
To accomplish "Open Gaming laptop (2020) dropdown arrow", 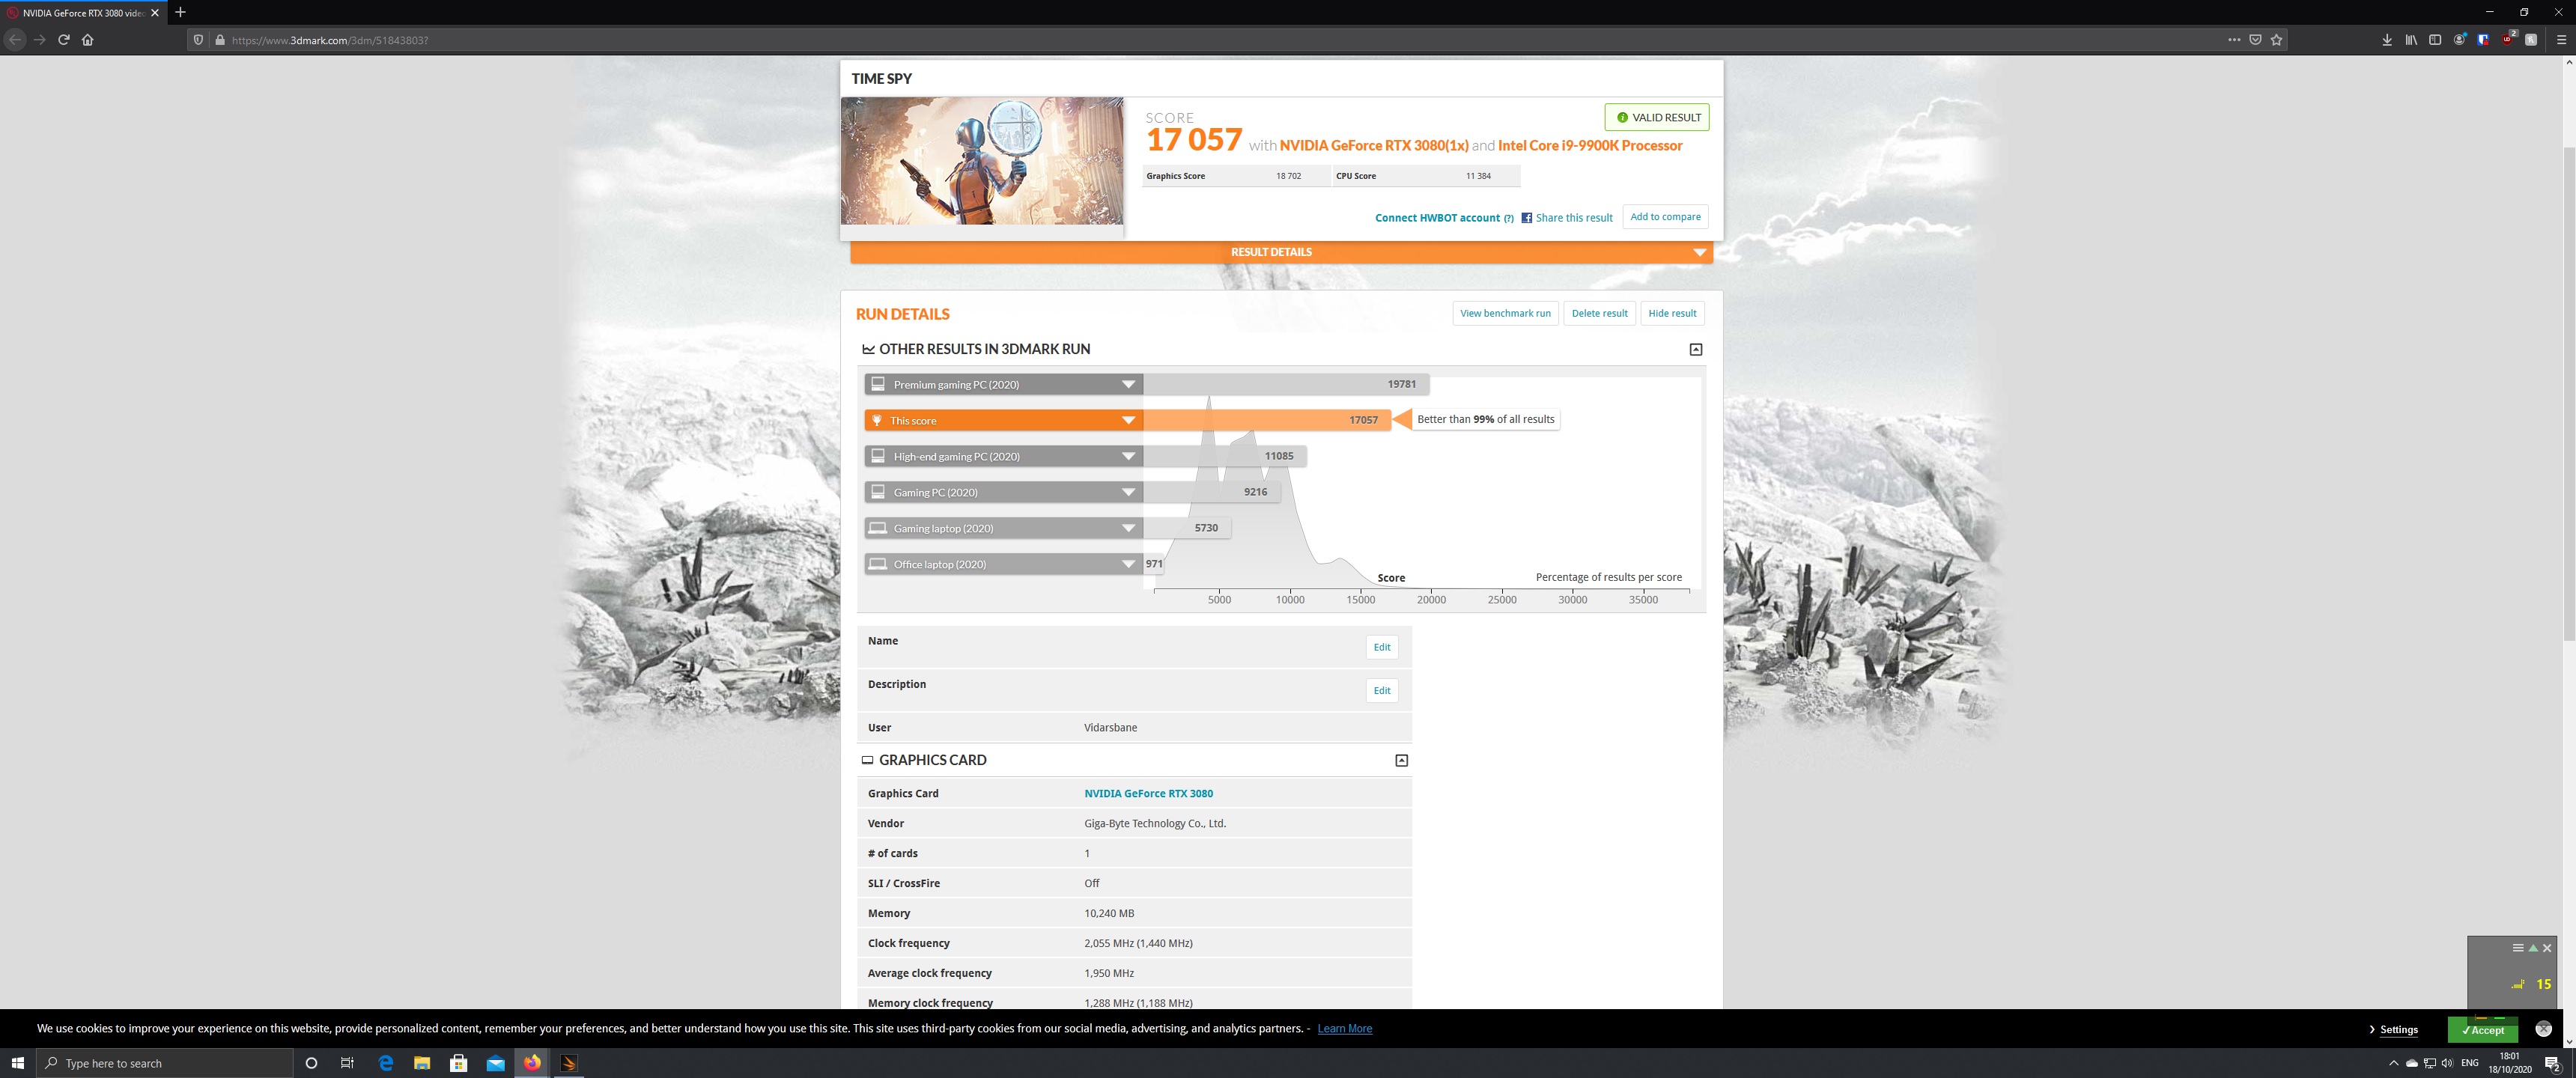I will [x=1128, y=528].
